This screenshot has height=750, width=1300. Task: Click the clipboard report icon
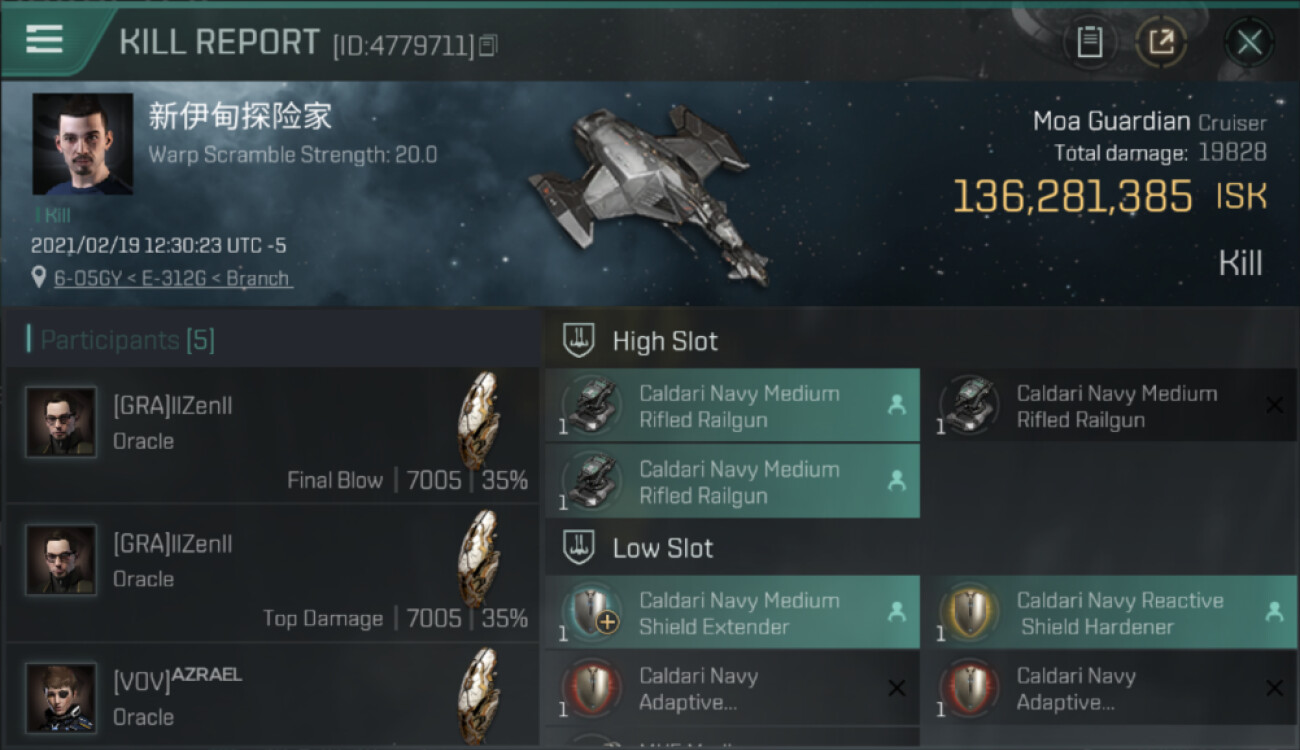(x=1089, y=42)
